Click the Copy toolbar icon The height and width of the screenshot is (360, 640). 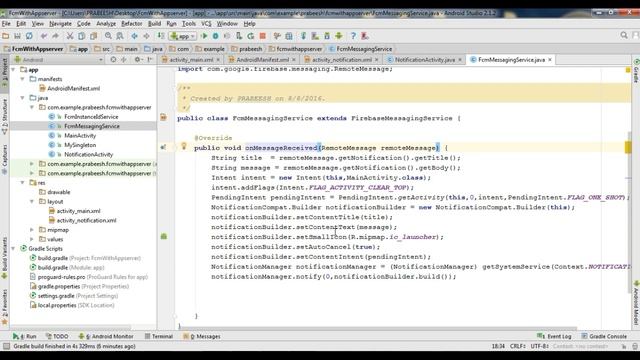coord(82,36)
